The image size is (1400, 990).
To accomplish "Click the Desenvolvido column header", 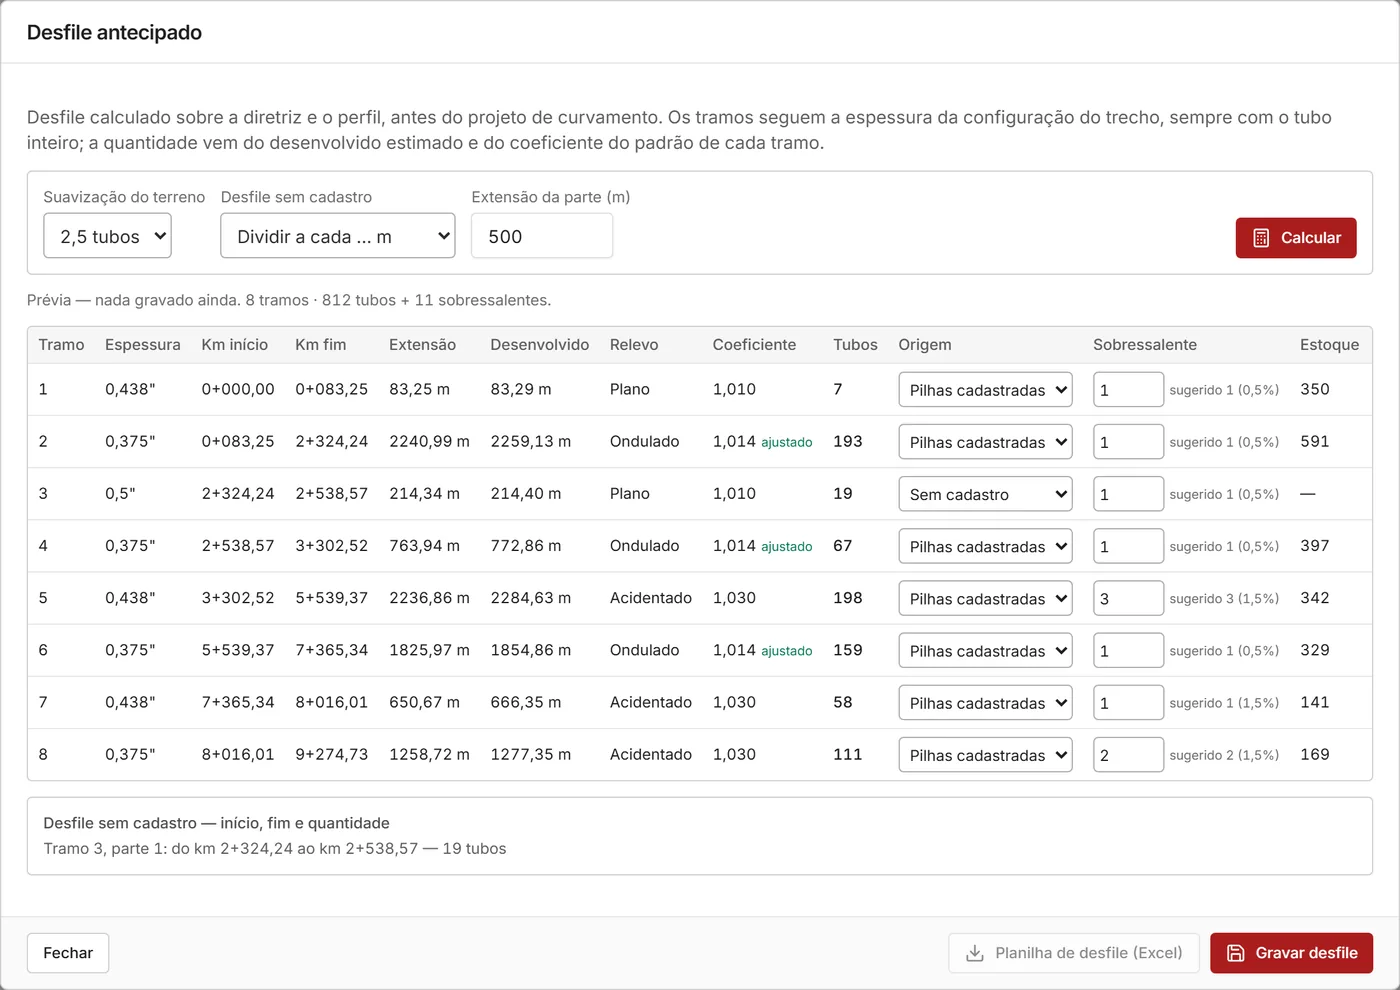I will [540, 345].
